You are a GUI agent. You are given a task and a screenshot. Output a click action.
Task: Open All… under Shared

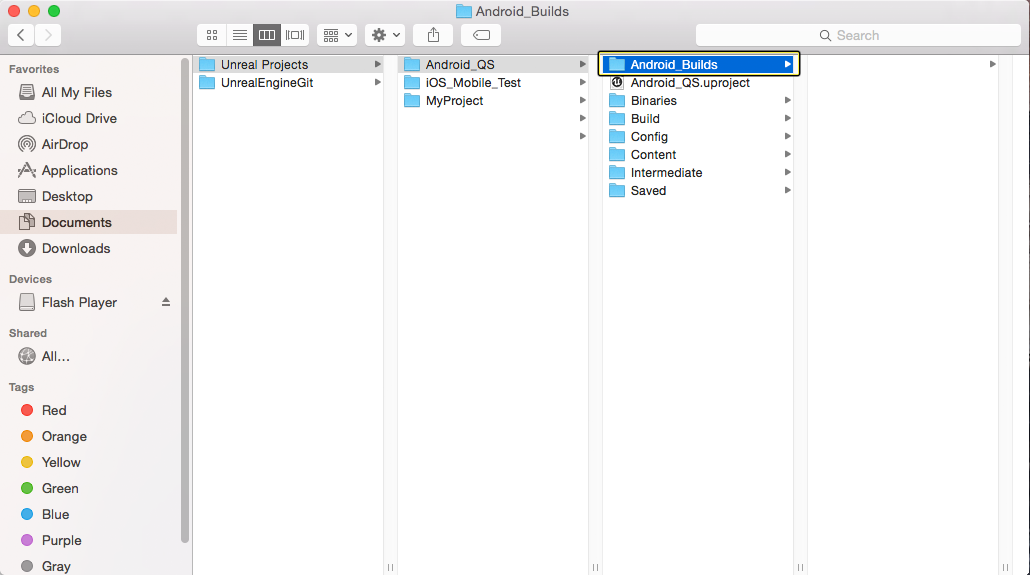point(89,356)
